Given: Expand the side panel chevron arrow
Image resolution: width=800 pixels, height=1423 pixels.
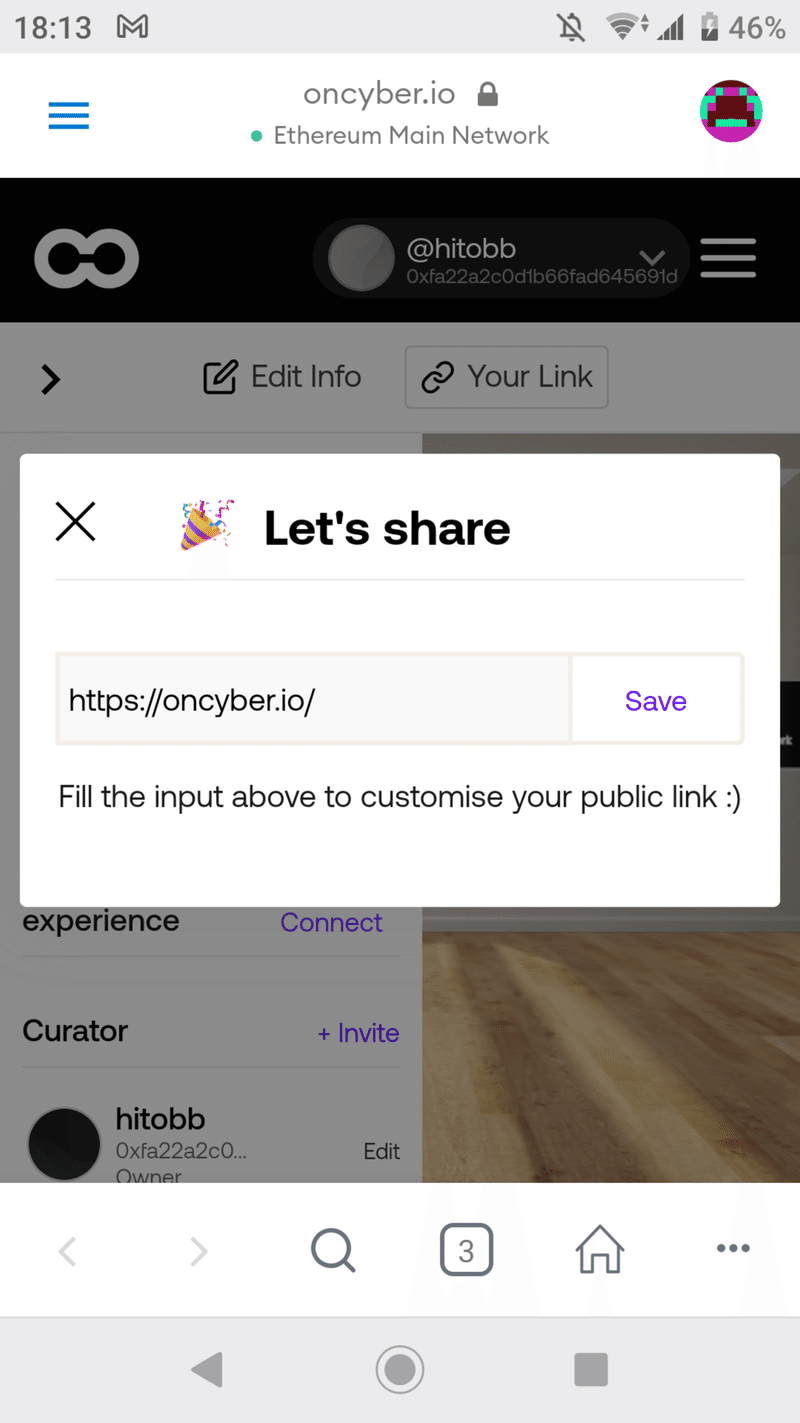Looking at the screenshot, I should [x=50, y=379].
